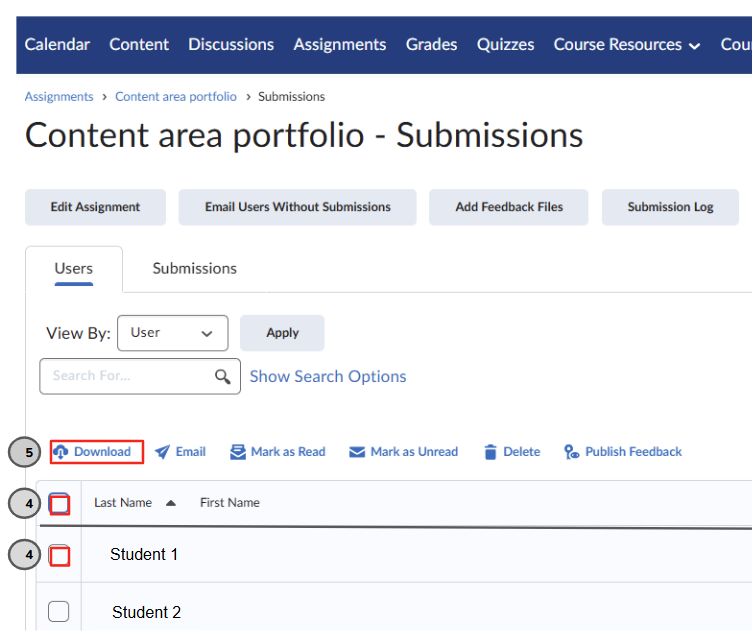Sort by the Last Name column header
Screen dimensions: 752x634
[x=123, y=503]
